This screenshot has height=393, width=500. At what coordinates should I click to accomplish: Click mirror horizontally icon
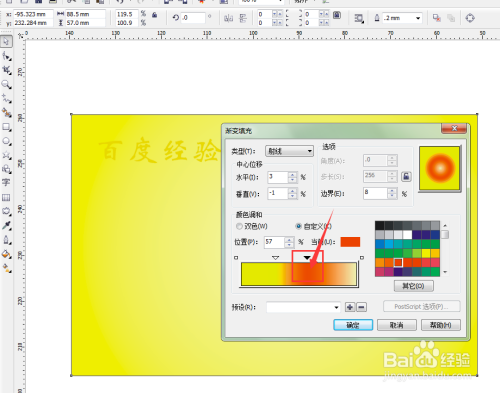tap(228, 18)
